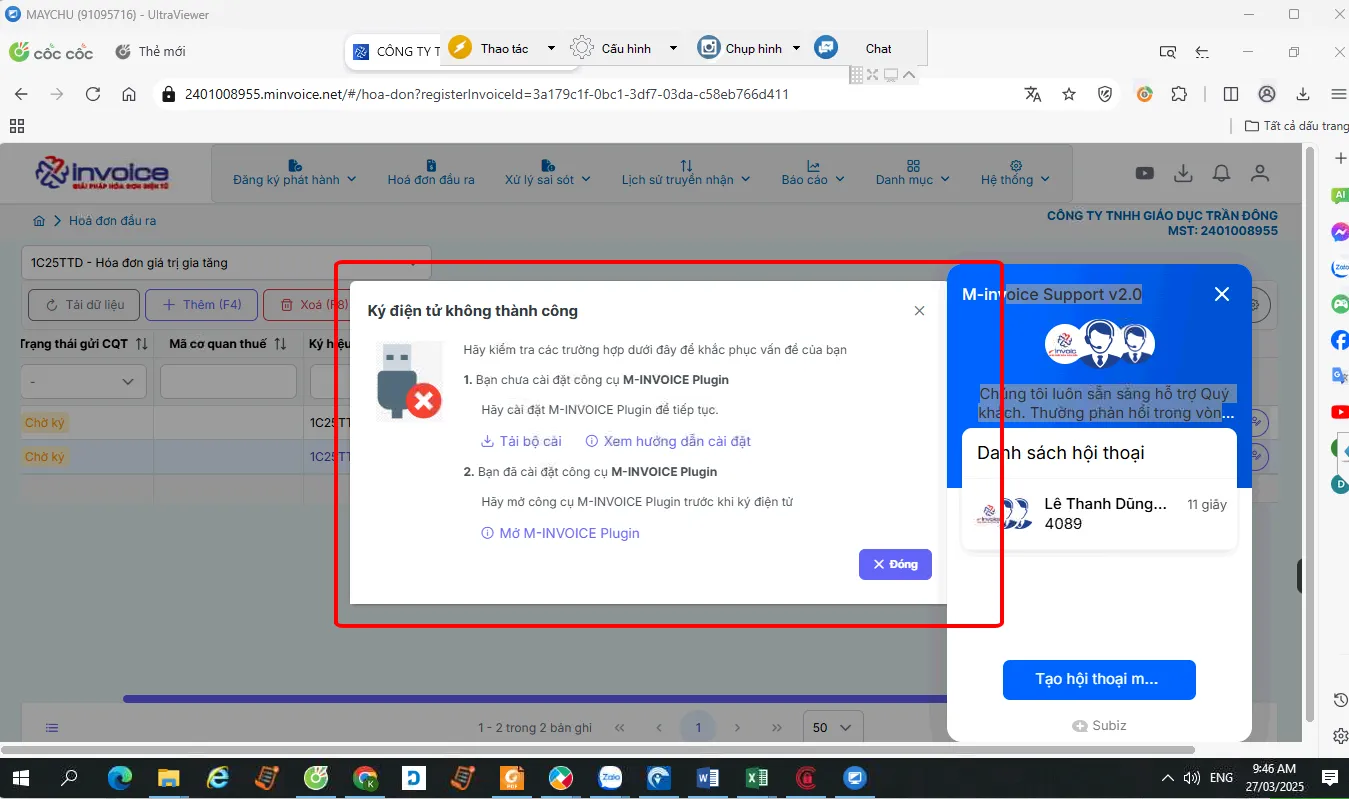1349x799 pixels.
Task: Open the 'Đăng ký phát hành' menu
Action: (294, 173)
